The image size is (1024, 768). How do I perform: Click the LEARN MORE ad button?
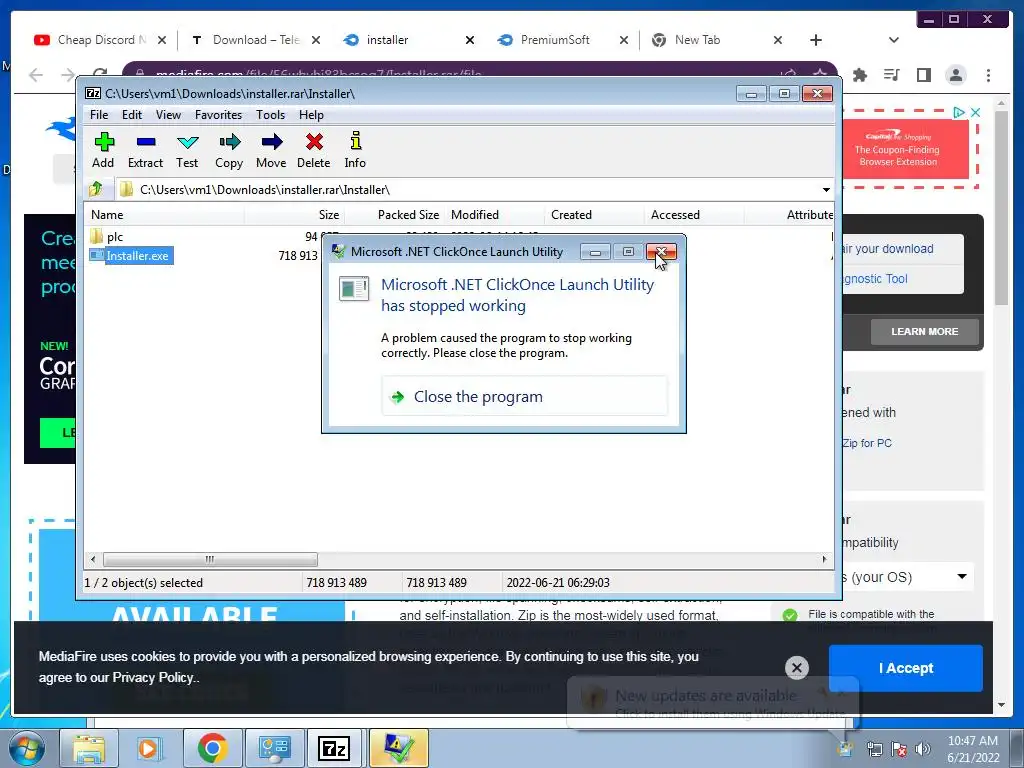tap(925, 332)
